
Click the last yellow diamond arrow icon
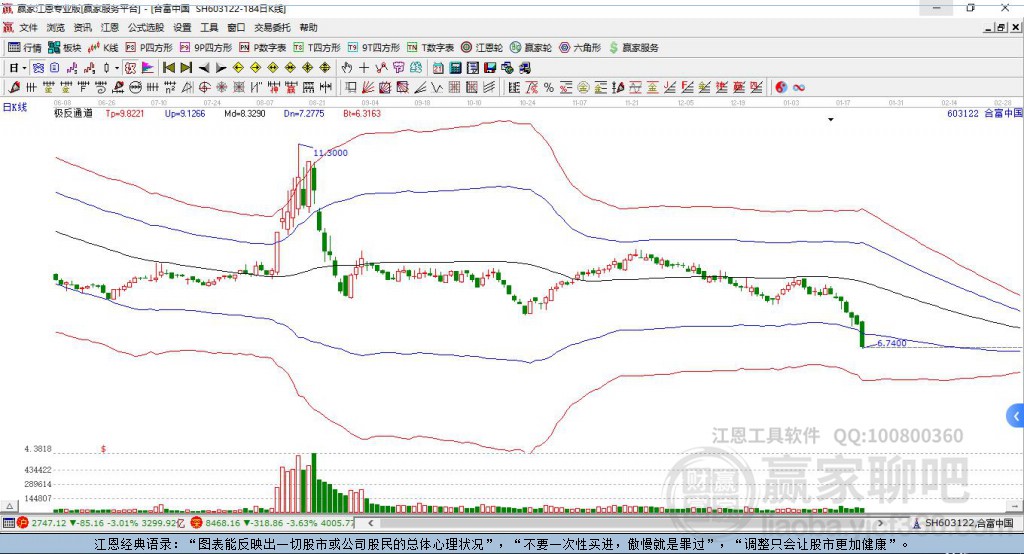pos(325,68)
